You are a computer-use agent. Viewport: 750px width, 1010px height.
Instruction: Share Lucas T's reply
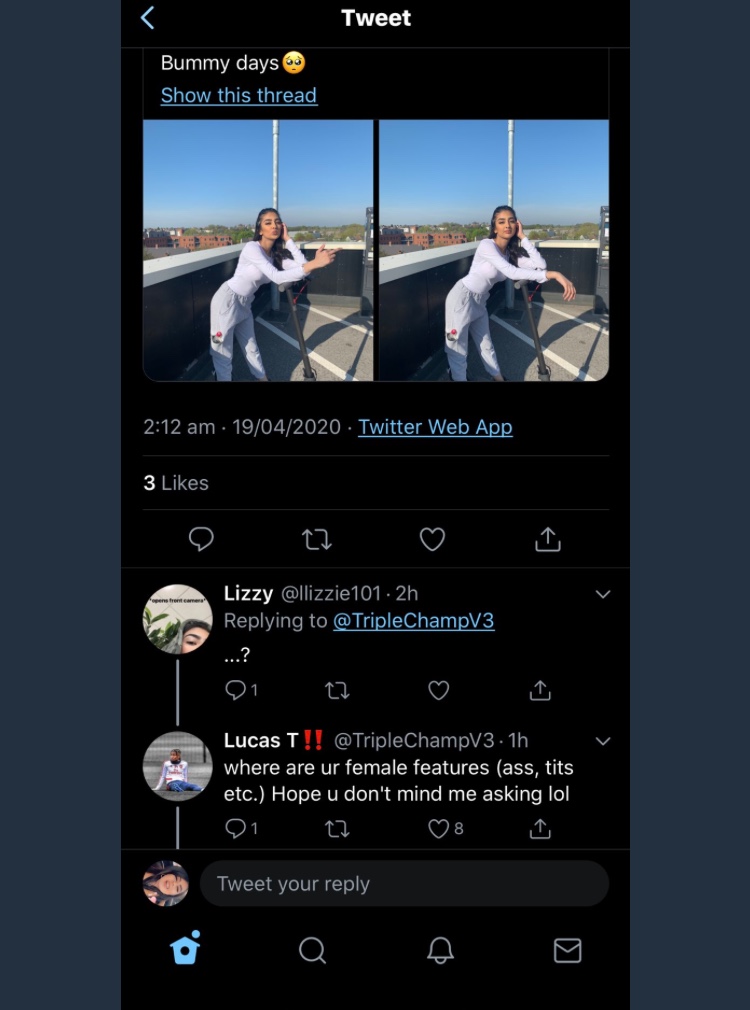click(540, 828)
